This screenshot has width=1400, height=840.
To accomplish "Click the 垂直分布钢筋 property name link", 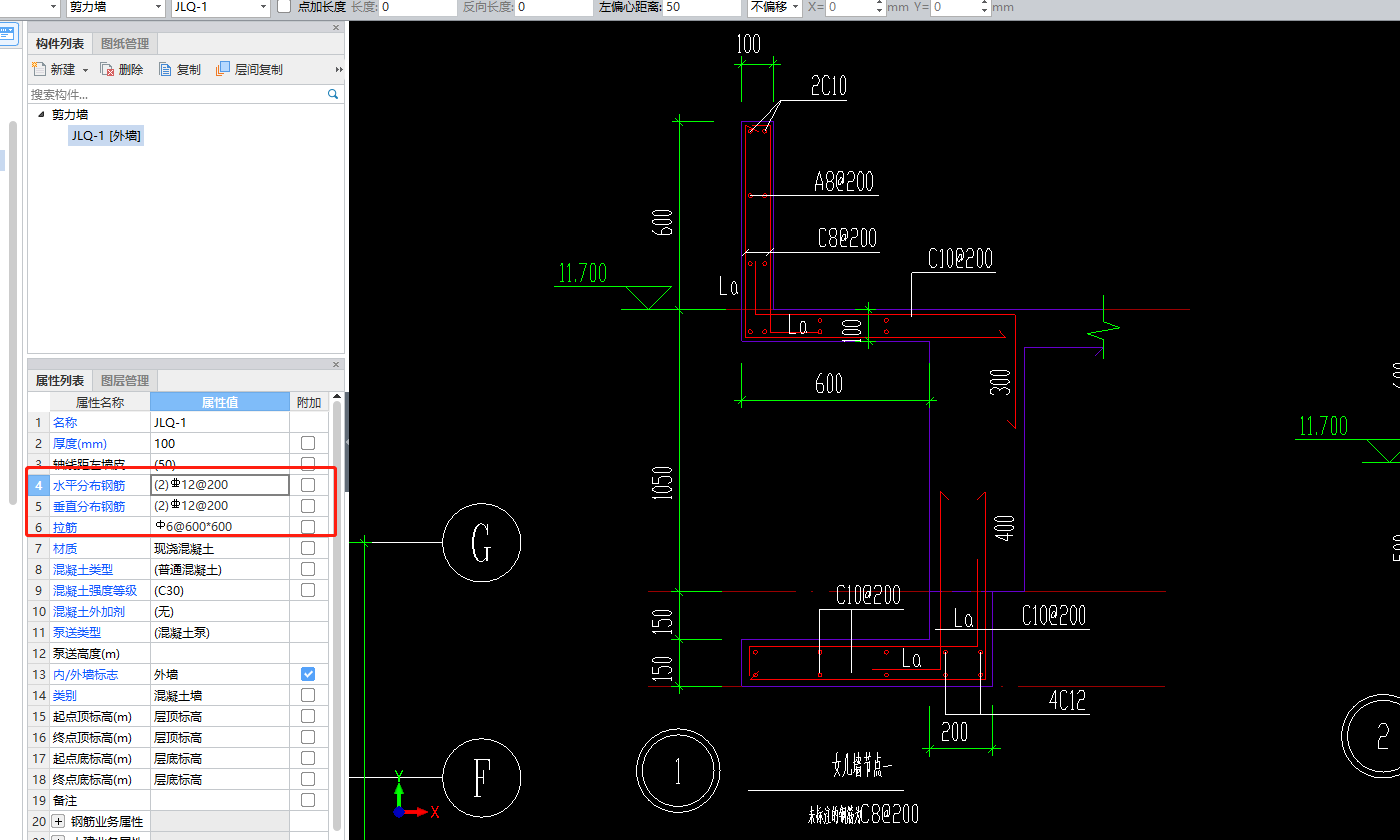I will 89,506.
